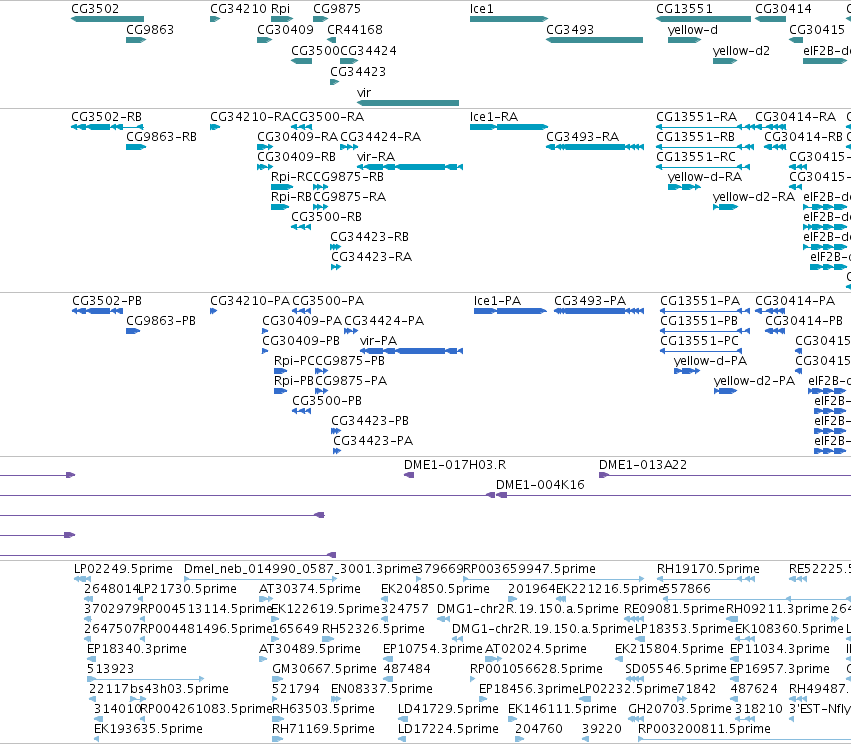The height and width of the screenshot is (744, 851).
Task: Open the vir-RA transcript label
Action: 376,157
